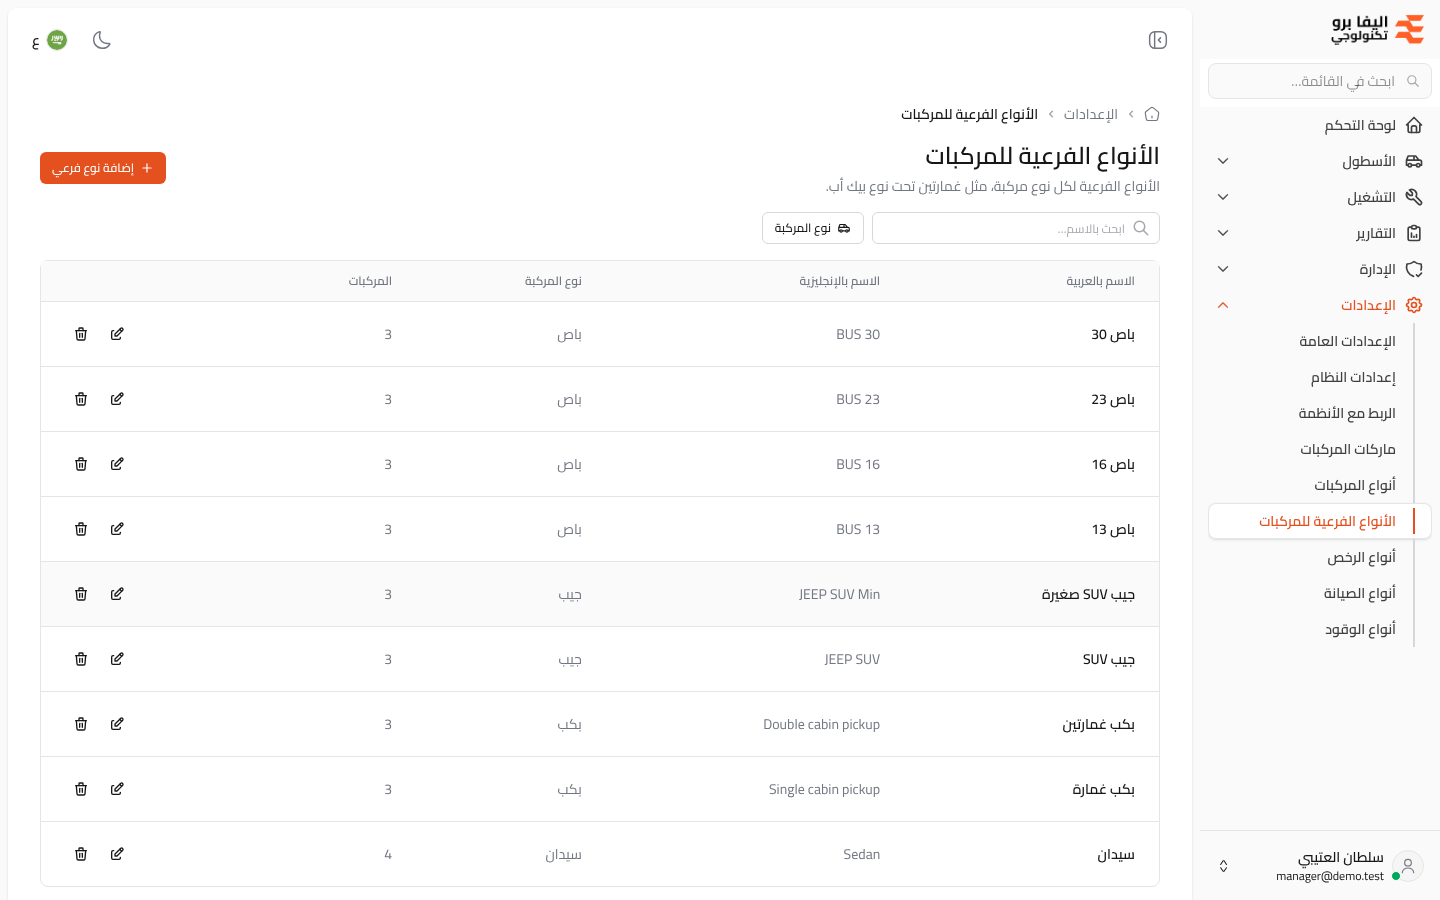Screen dimensions: 1440x900
Task: Open the user account switcher سلطان العتيبي
Action: (1320, 866)
